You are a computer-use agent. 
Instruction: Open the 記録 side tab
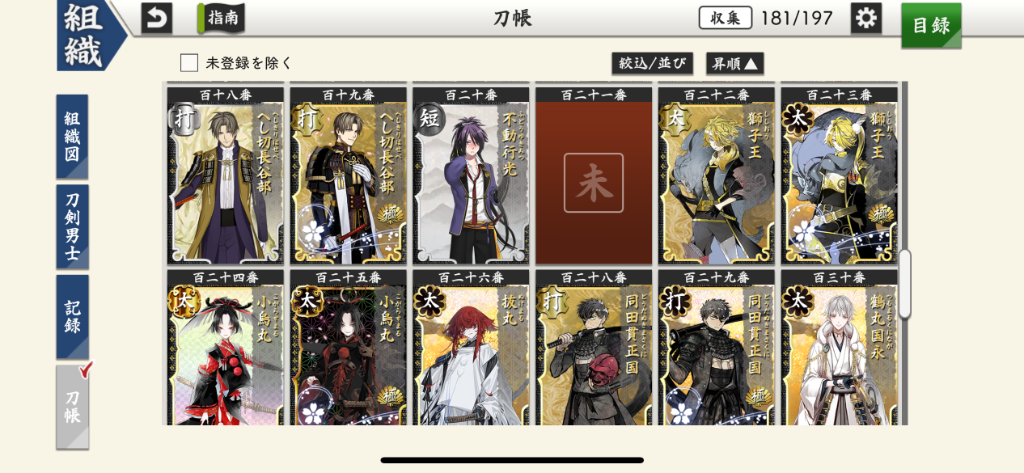pos(72,317)
